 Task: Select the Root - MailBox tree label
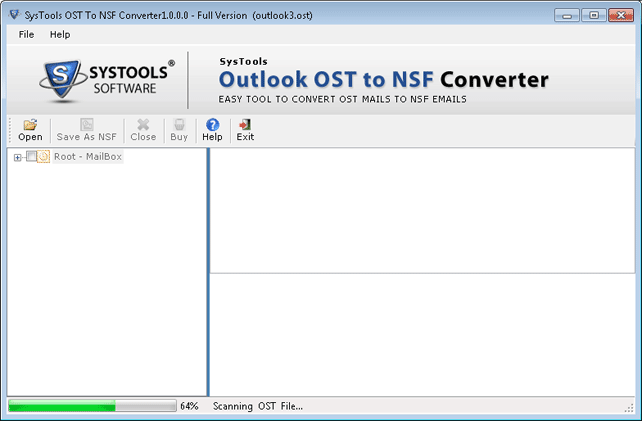(x=88, y=156)
